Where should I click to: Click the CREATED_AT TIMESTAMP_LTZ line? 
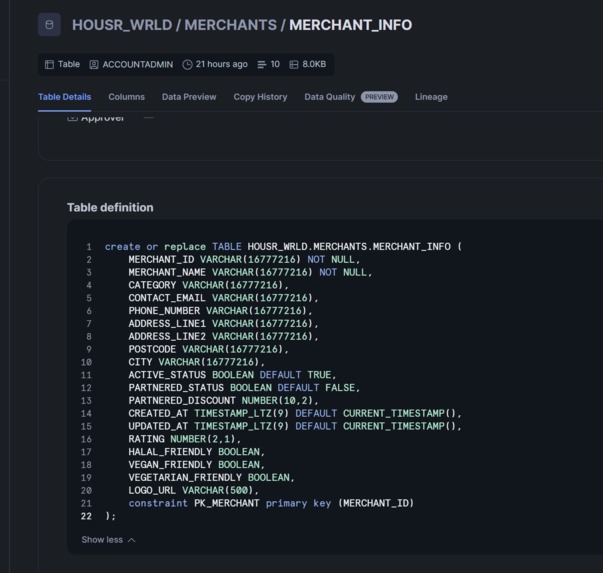coord(295,413)
